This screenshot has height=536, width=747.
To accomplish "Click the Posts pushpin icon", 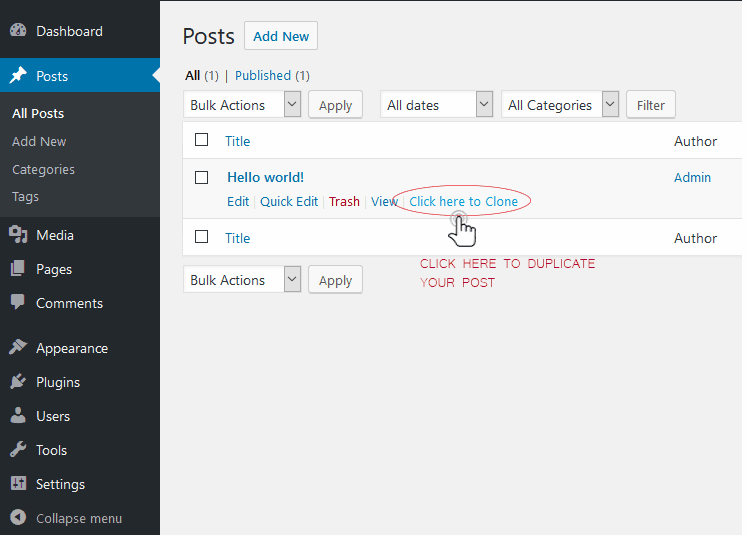I will 18,75.
